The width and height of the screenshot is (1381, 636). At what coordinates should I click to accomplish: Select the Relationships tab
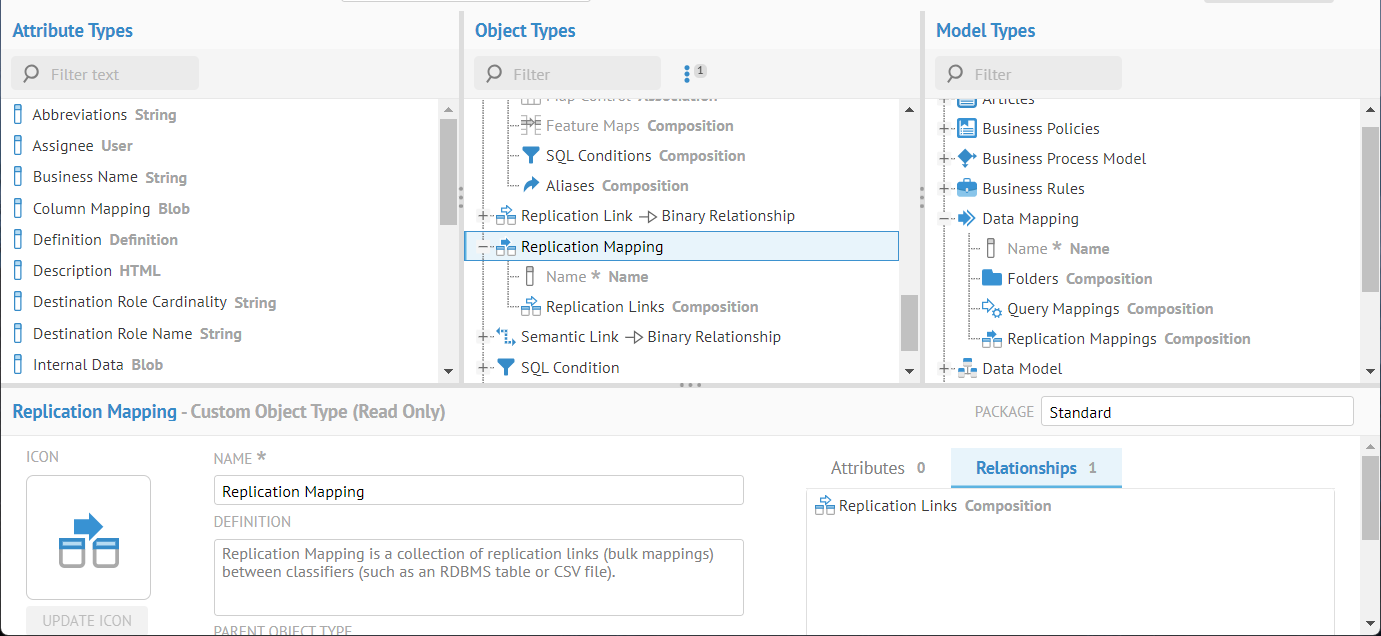(x=1035, y=468)
